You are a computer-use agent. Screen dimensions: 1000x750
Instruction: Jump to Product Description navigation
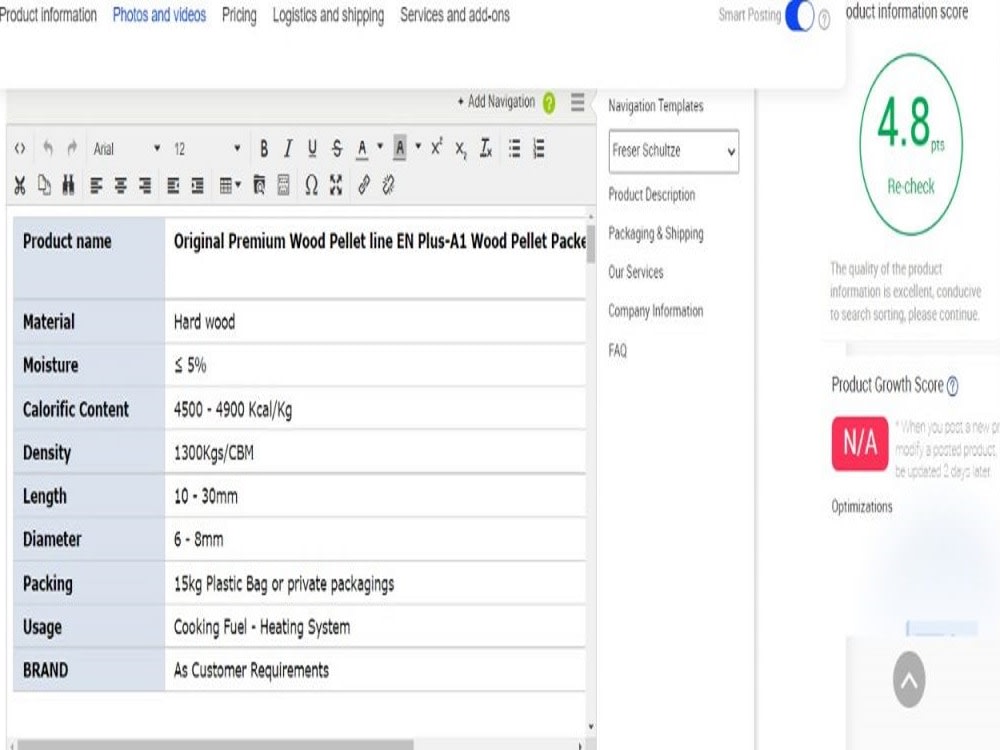point(652,195)
